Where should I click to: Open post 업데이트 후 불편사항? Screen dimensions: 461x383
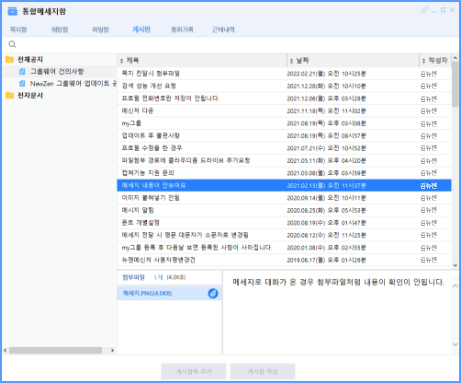284,136
